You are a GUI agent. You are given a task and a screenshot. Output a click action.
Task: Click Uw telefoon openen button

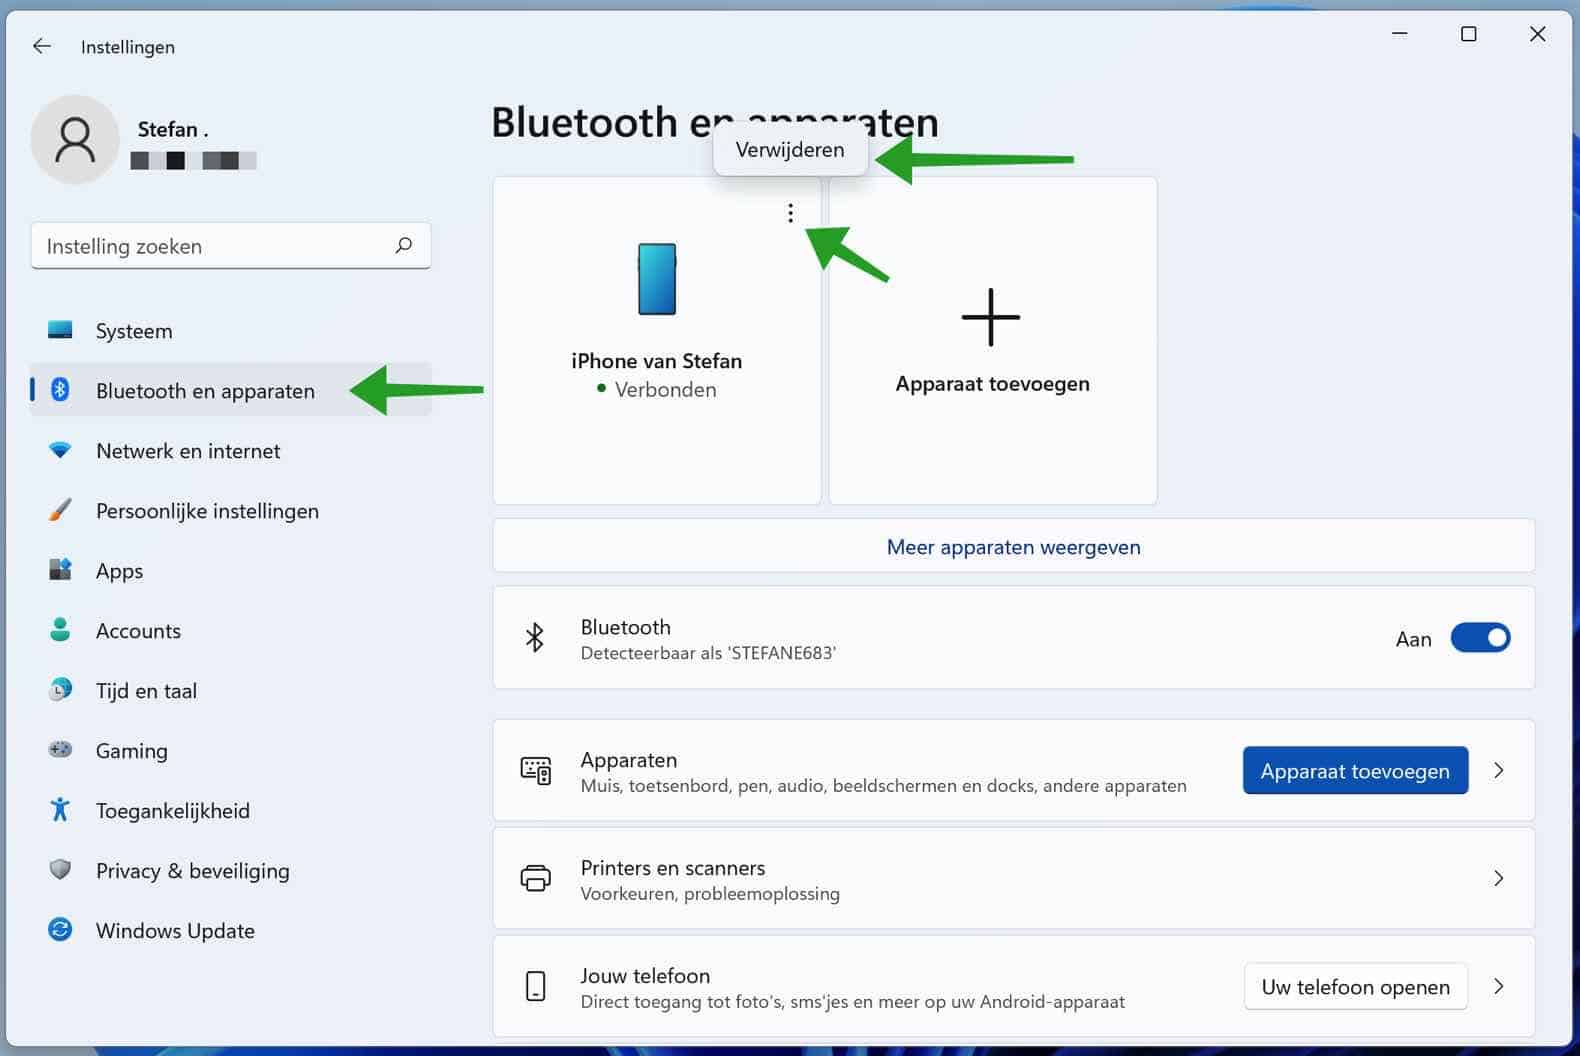pyautogui.click(x=1355, y=987)
